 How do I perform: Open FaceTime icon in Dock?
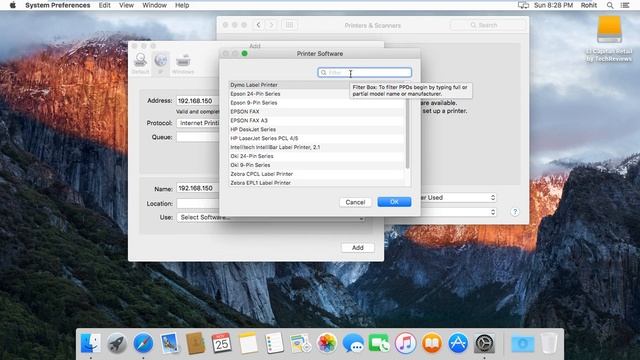pos(379,343)
